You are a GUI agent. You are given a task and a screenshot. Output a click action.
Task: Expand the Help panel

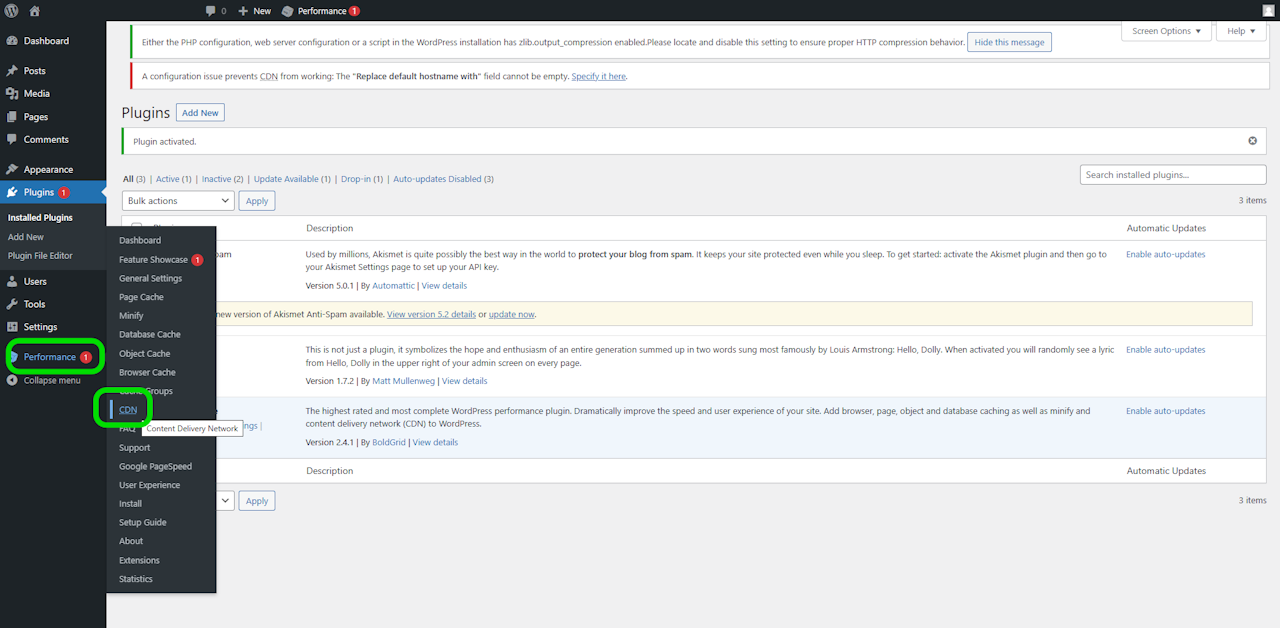tap(1242, 31)
